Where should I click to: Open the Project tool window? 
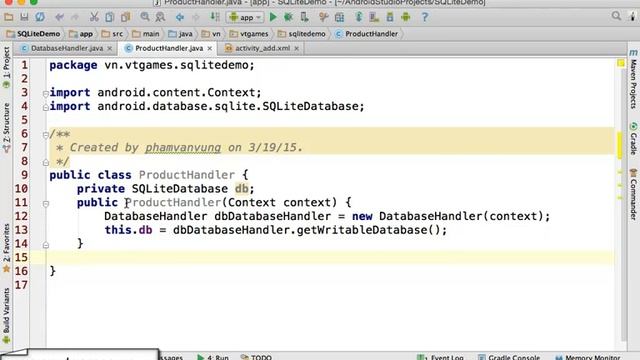point(6,68)
